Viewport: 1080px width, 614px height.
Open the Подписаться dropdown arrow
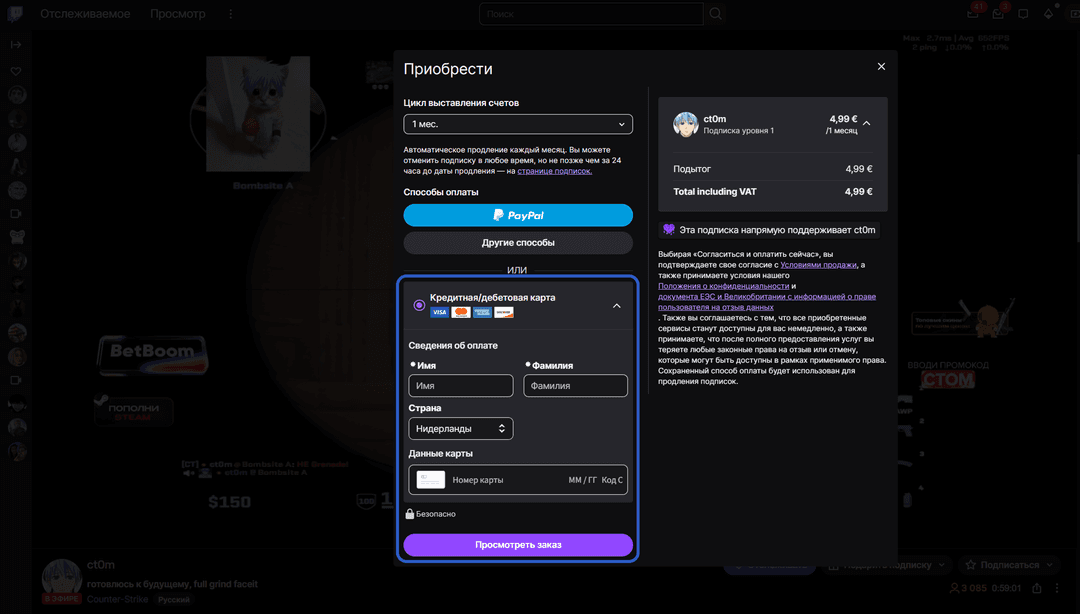coord(1050,564)
